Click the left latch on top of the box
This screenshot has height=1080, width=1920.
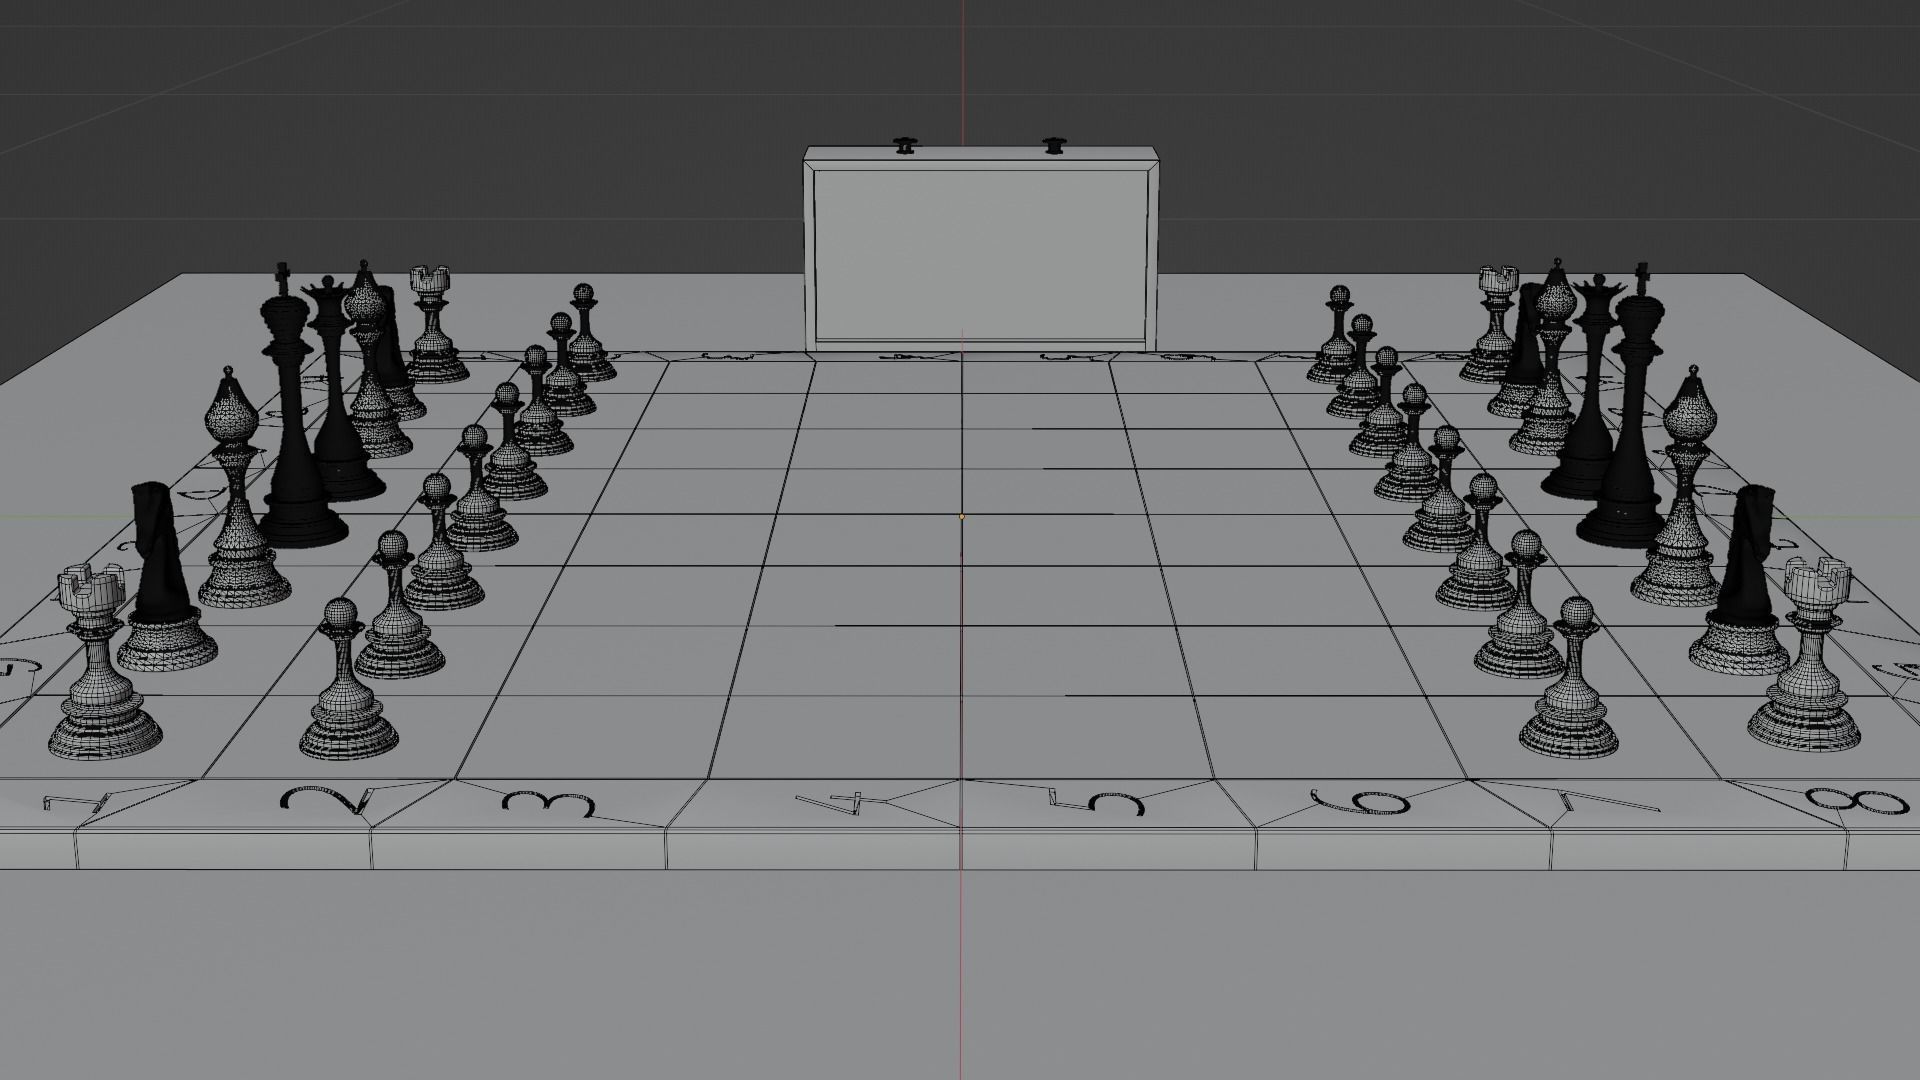click(905, 145)
